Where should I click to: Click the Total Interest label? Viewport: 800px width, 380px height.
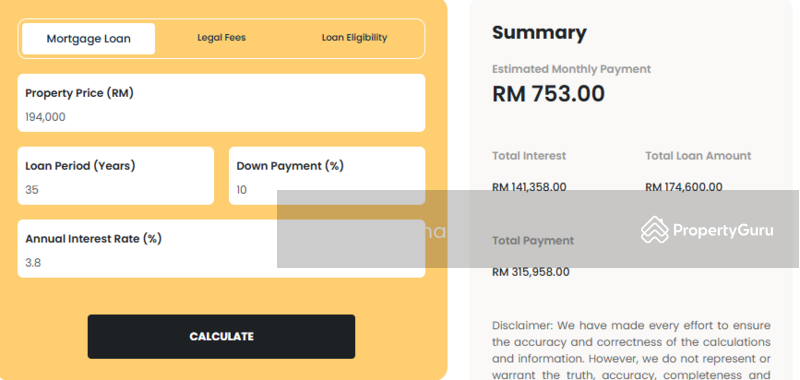click(x=529, y=156)
